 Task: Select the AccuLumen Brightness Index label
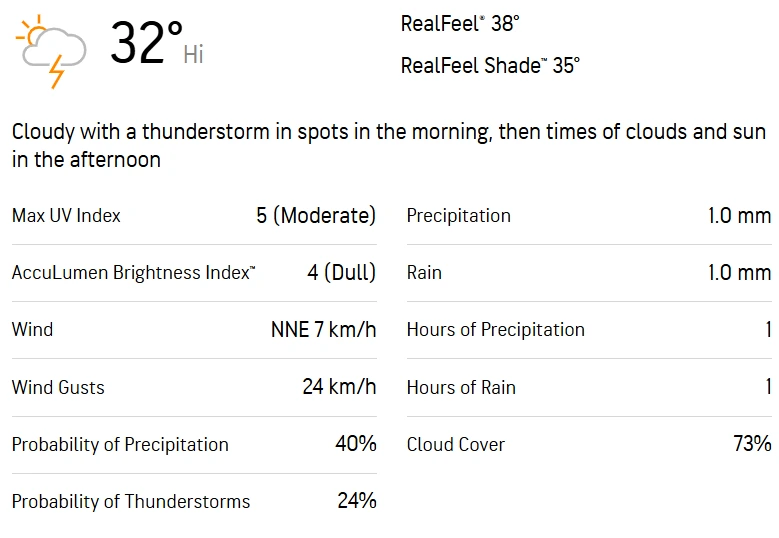(133, 273)
